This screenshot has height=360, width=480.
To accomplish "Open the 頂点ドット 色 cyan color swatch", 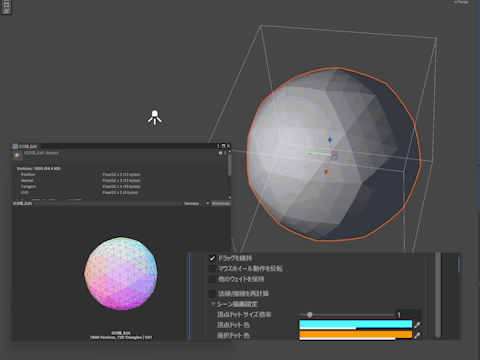I will 356,325.
